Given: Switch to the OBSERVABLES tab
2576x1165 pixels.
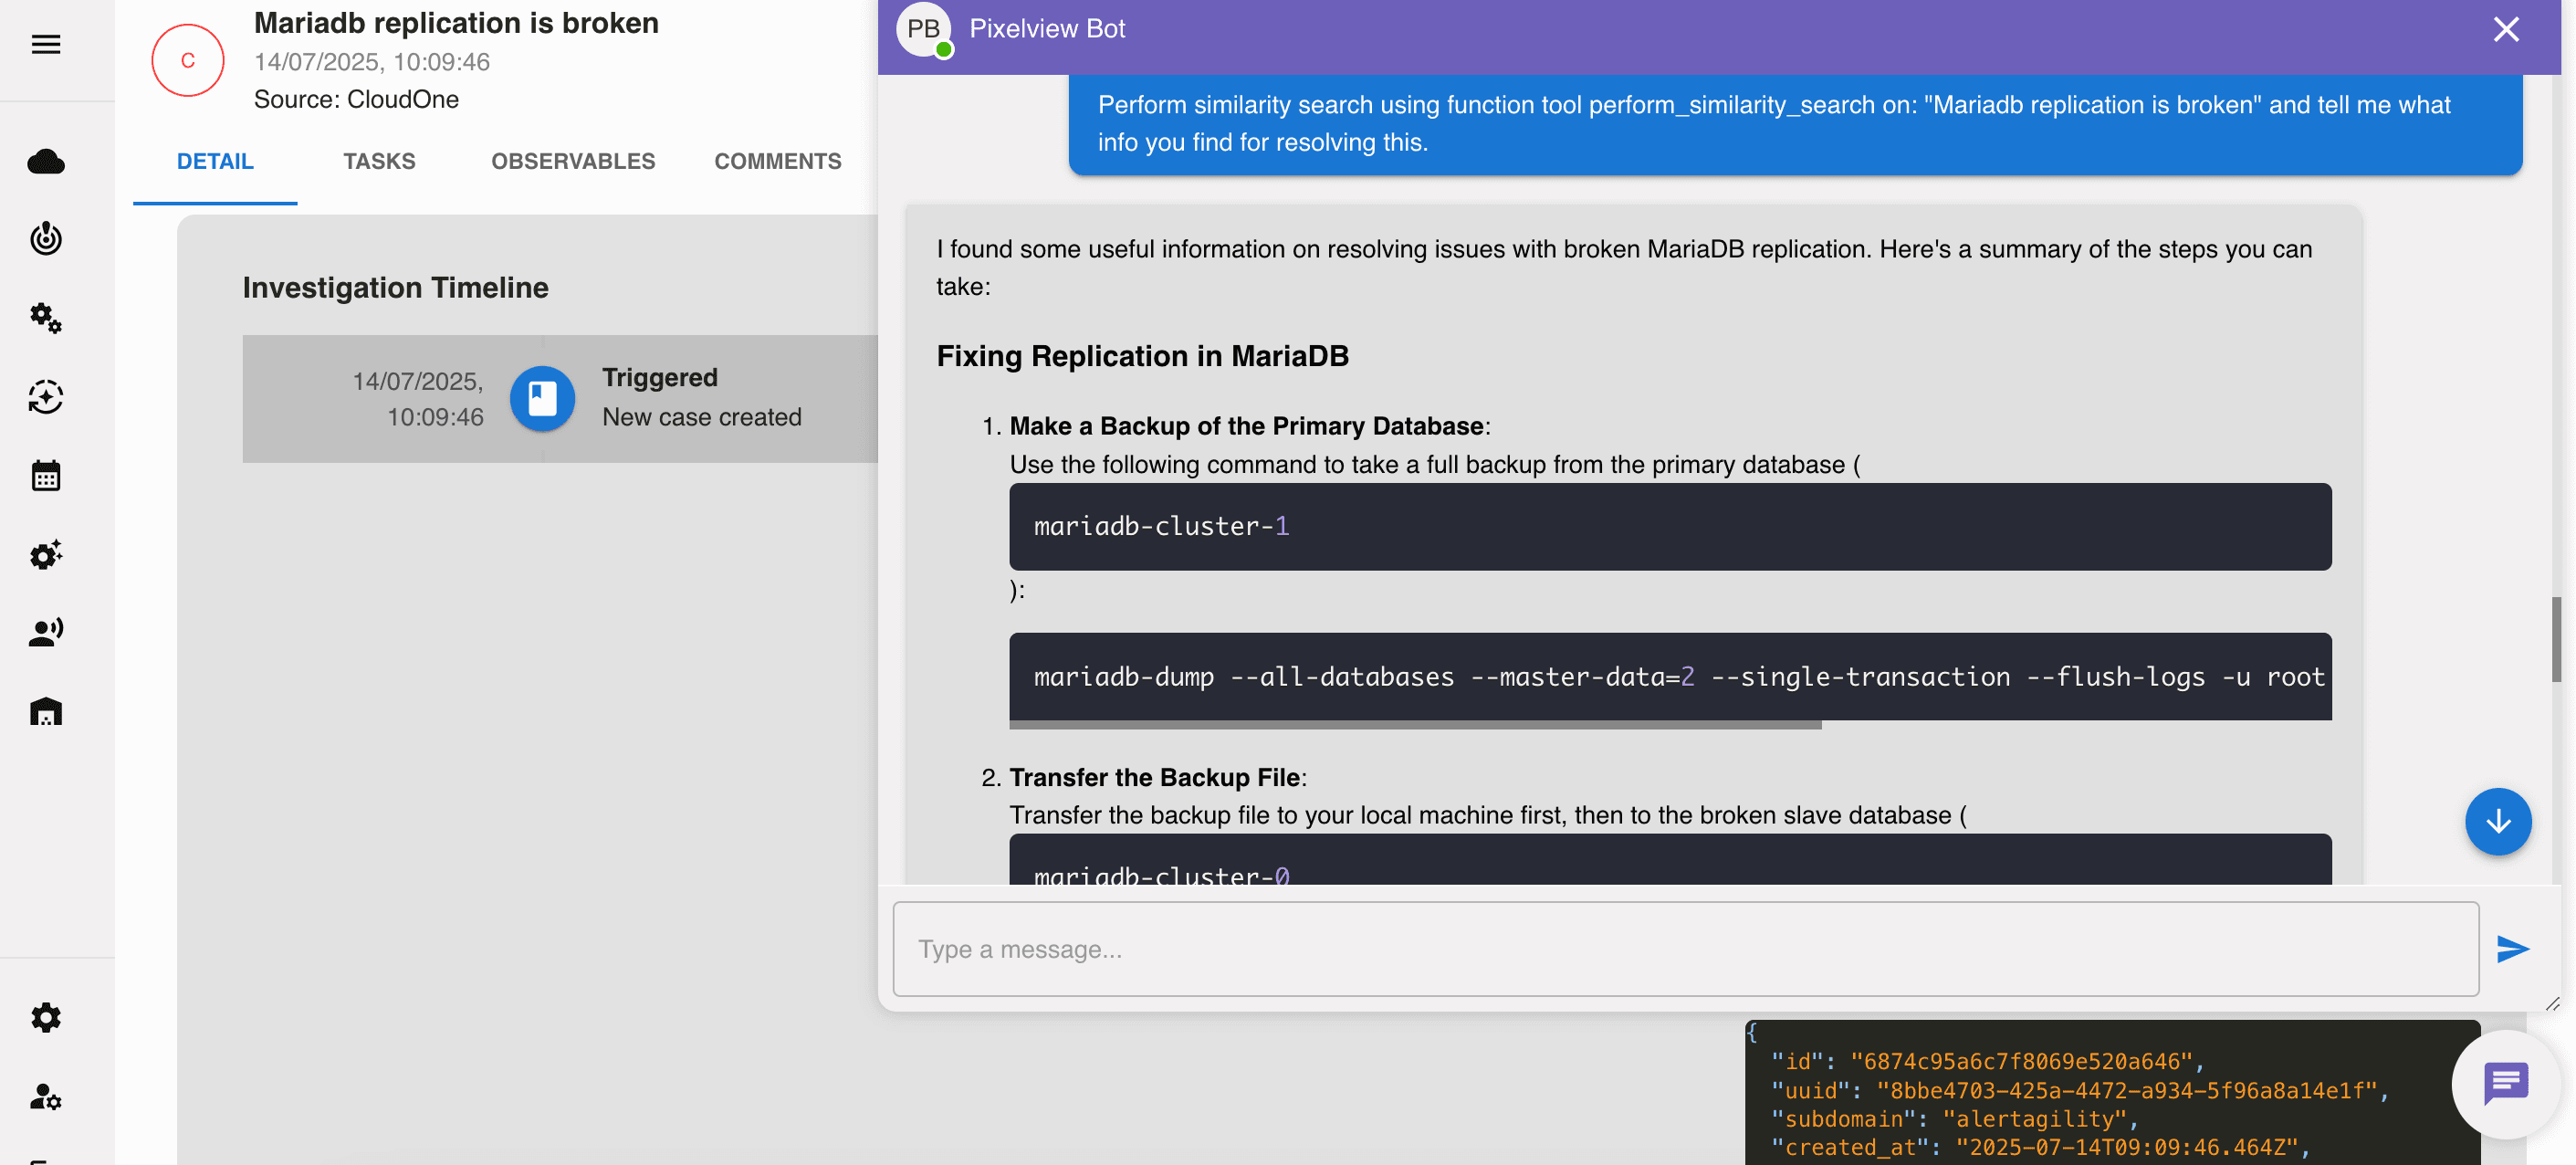Looking at the screenshot, I should click(573, 161).
